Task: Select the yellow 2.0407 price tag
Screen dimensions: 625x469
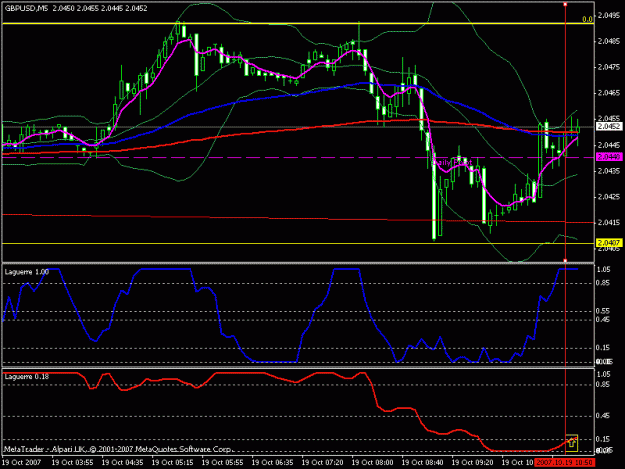Action: pos(609,243)
